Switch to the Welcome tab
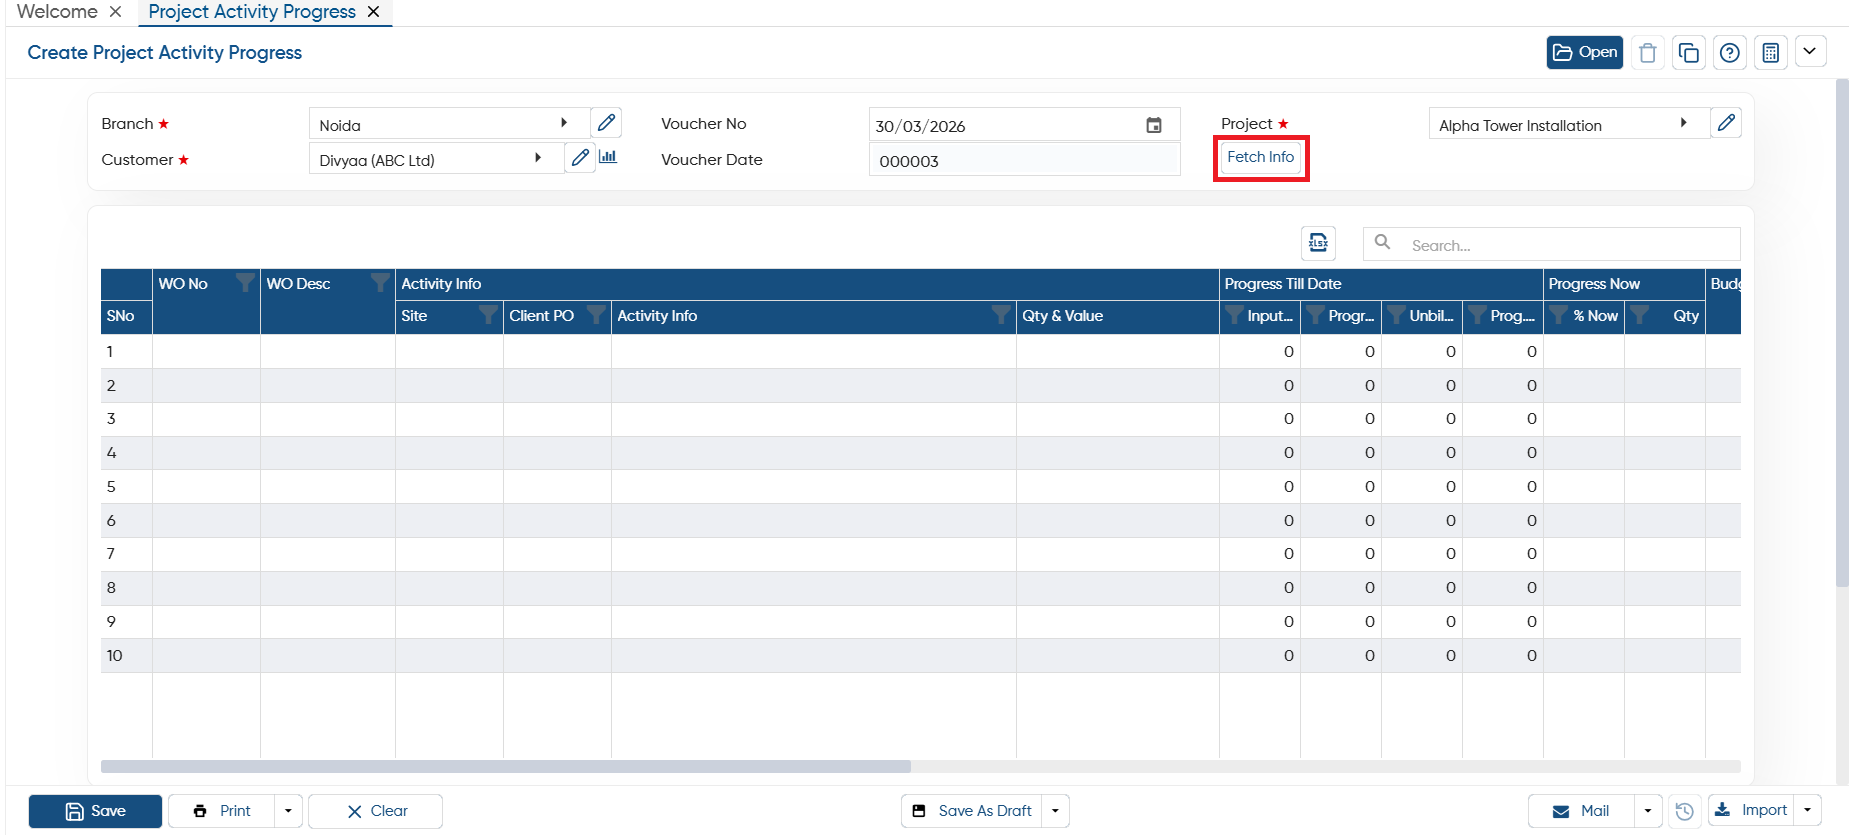This screenshot has height=835, width=1849. (x=57, y=12)
